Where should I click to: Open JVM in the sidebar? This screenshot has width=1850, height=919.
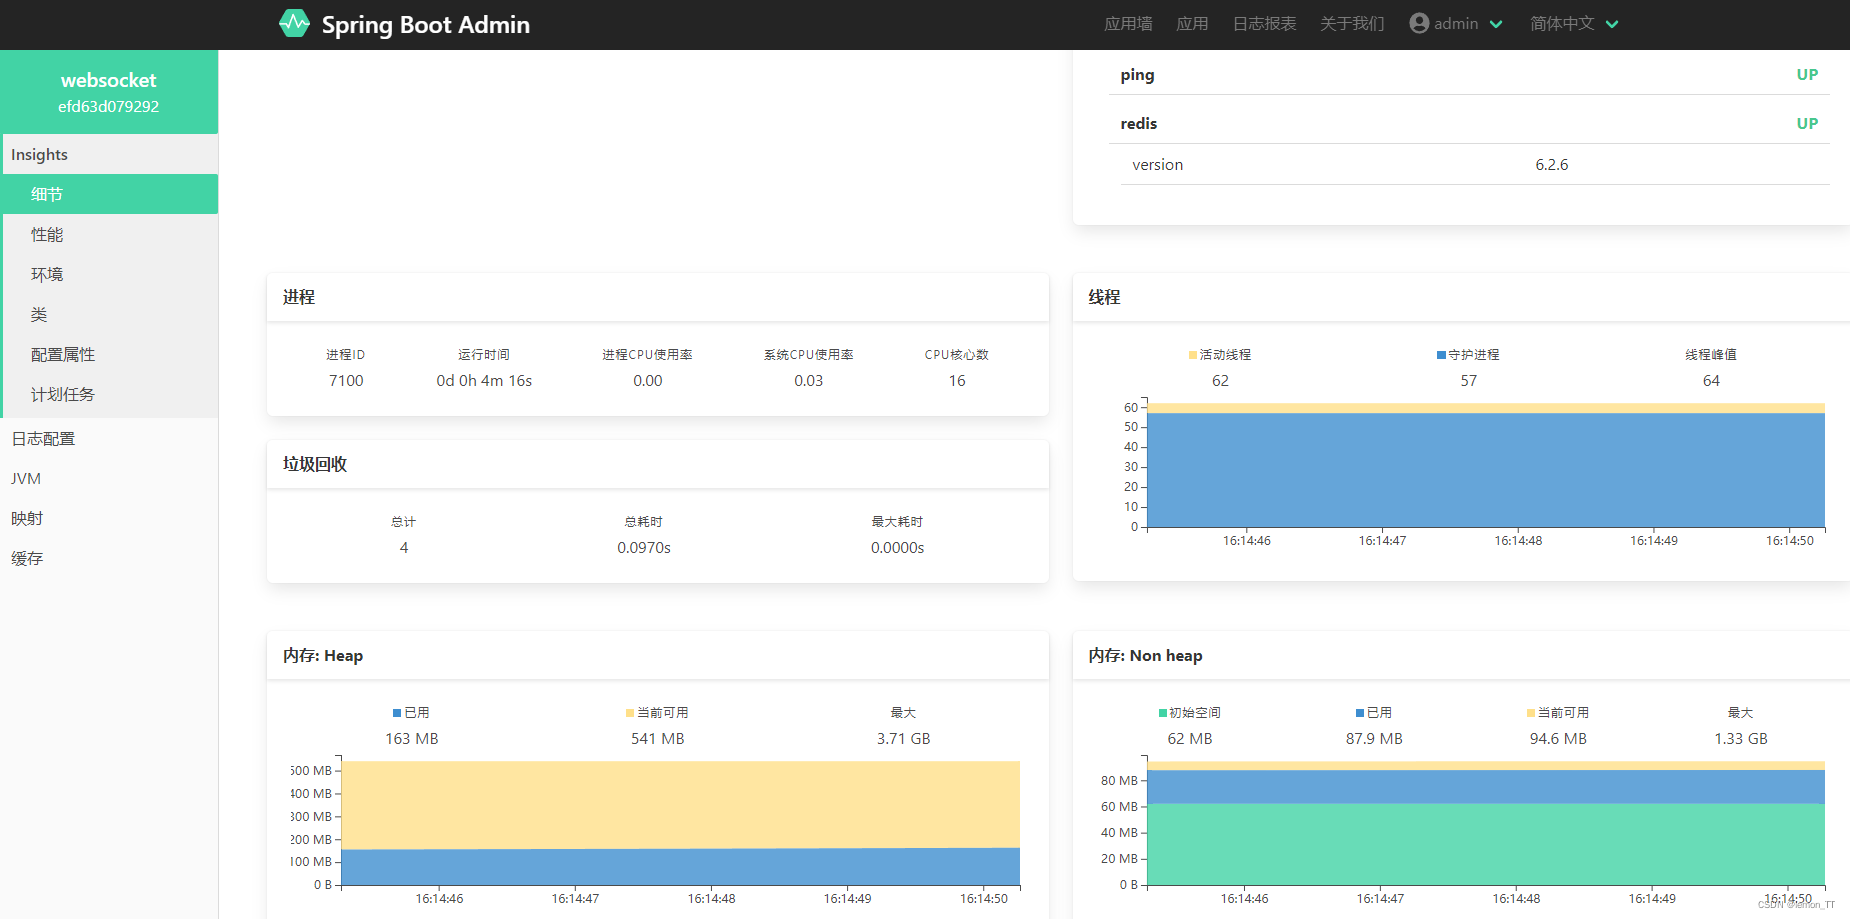[x=109, y=478]
